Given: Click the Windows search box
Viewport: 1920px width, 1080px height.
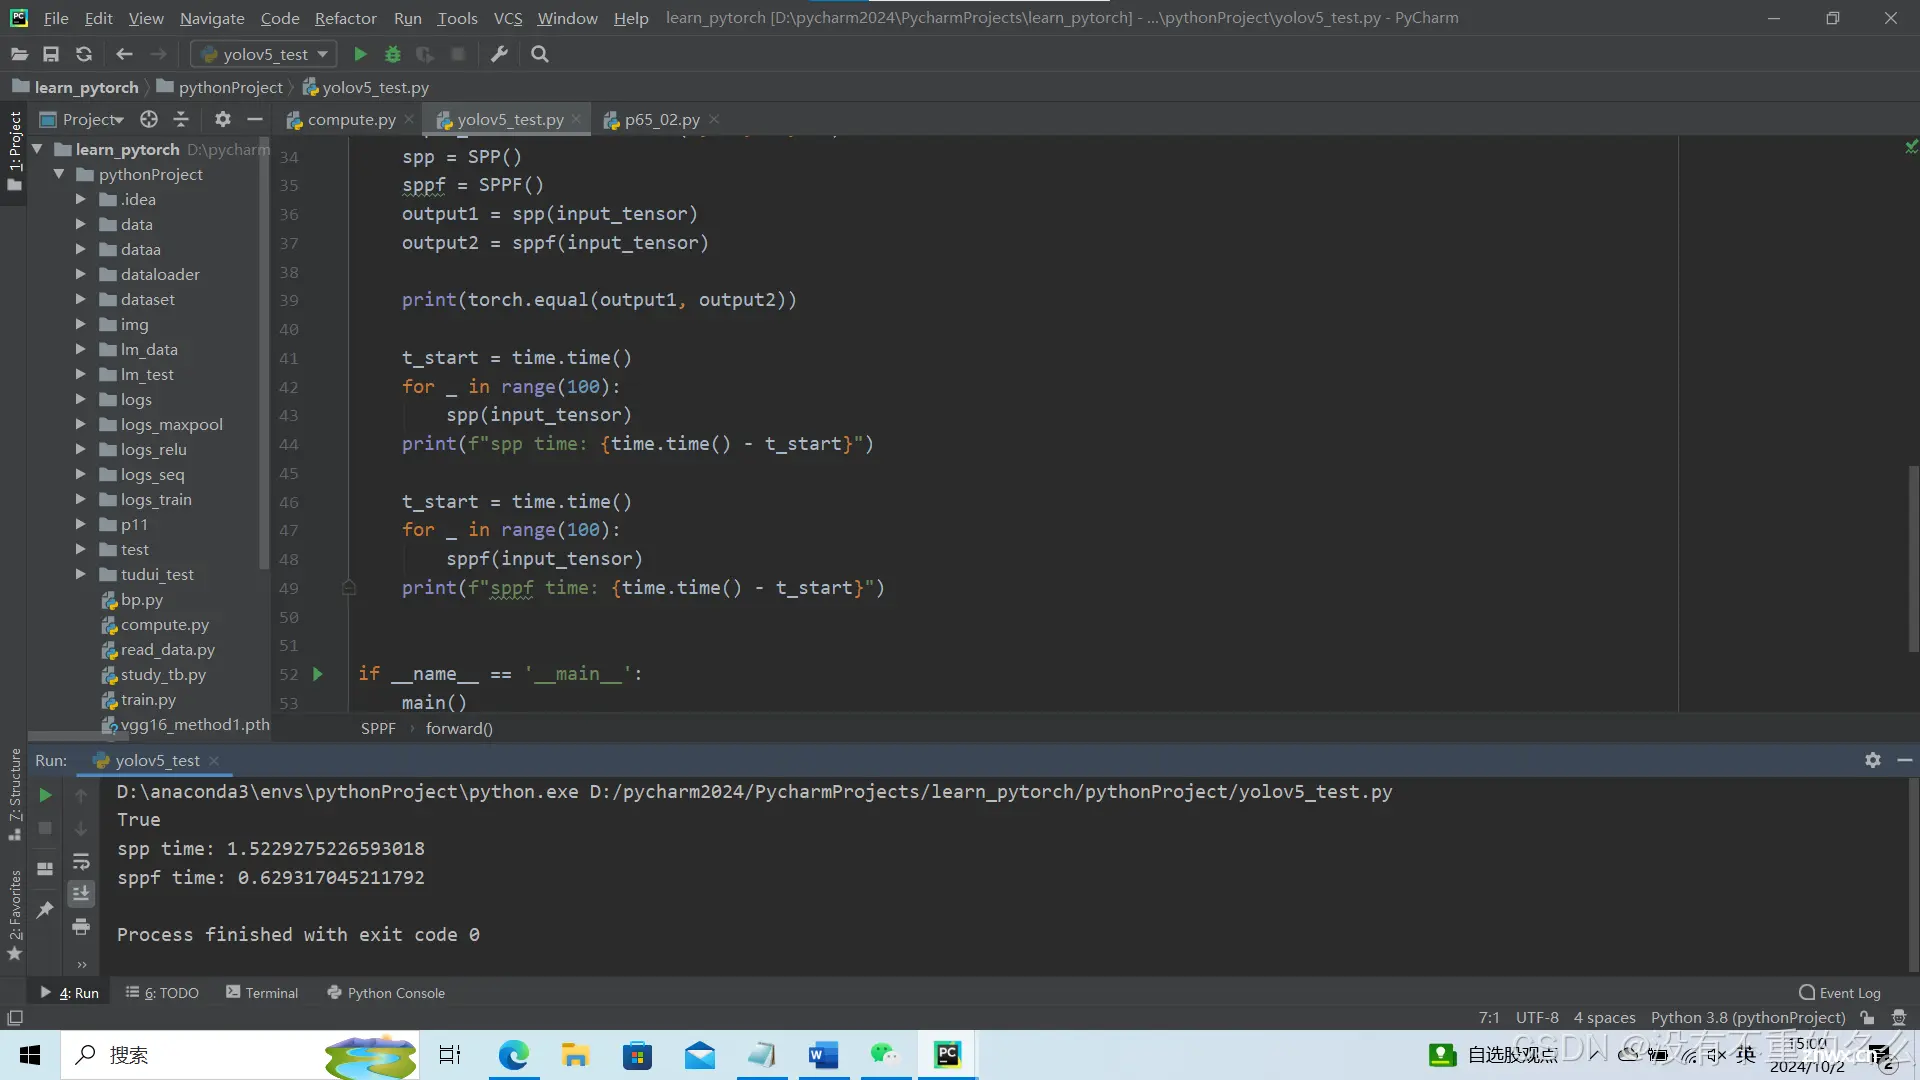Looking at the screenshot, I should tap(240, 1055).
